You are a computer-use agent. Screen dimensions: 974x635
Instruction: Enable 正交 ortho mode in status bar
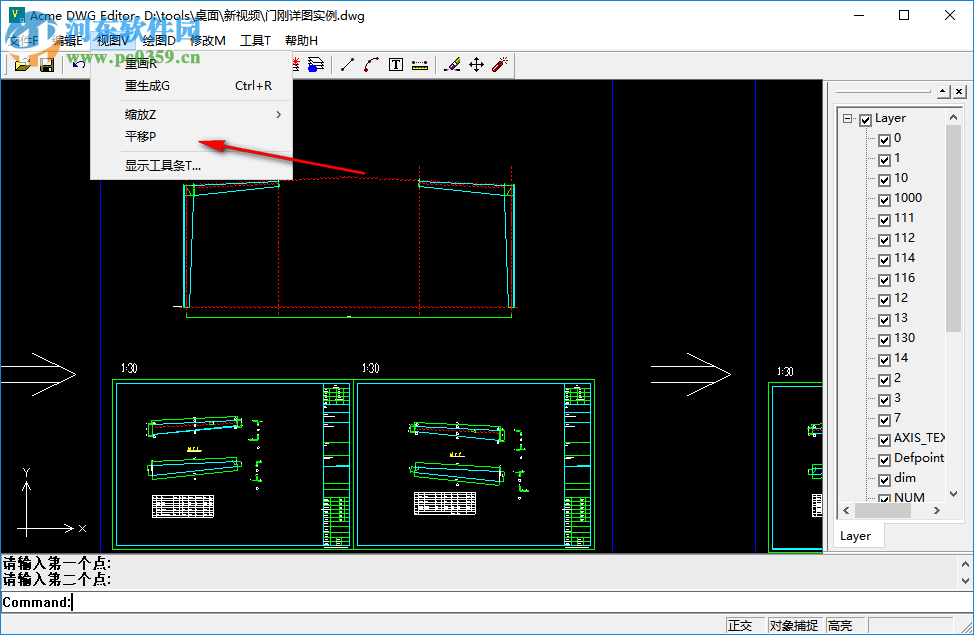[741, 624]
